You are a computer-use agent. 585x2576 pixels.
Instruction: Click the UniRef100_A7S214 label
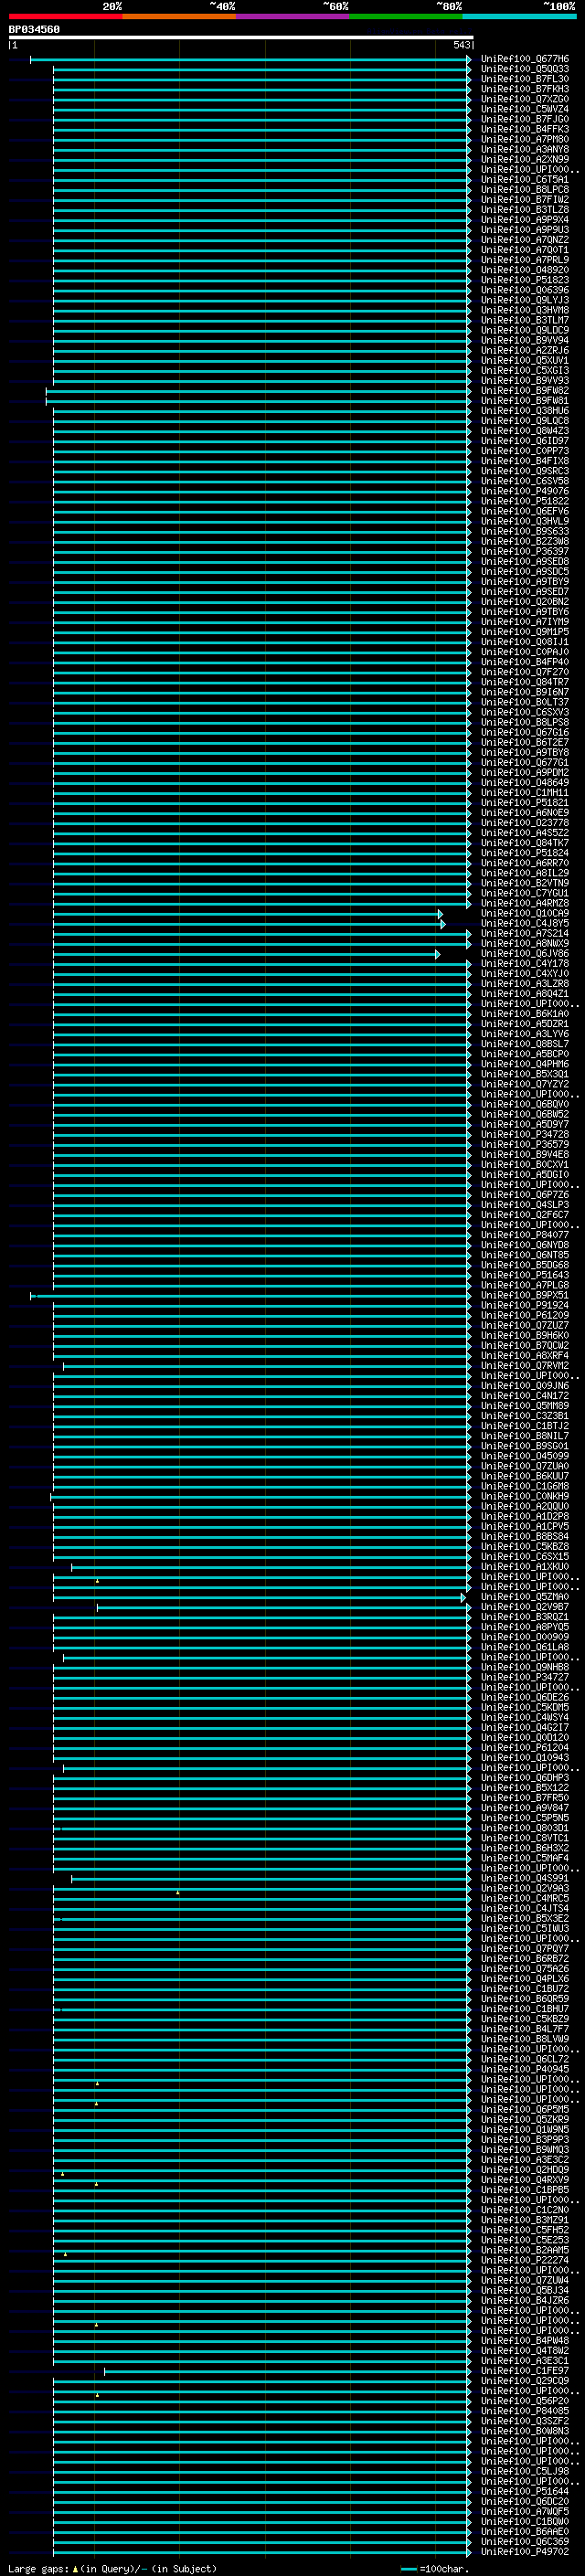(x=524, y=933)
